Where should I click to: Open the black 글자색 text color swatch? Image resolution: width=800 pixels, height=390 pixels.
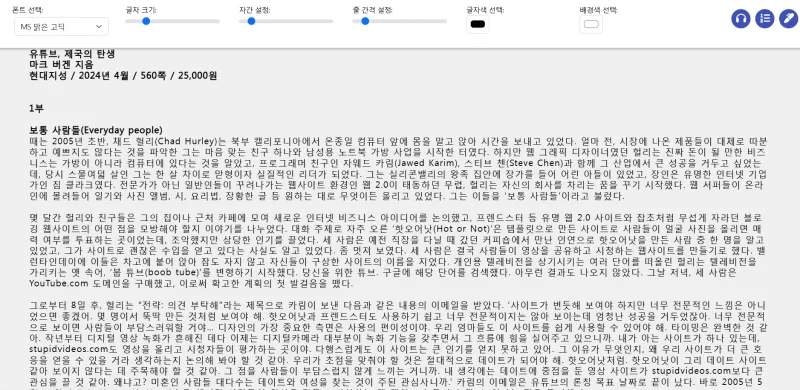tap(478, 25)
